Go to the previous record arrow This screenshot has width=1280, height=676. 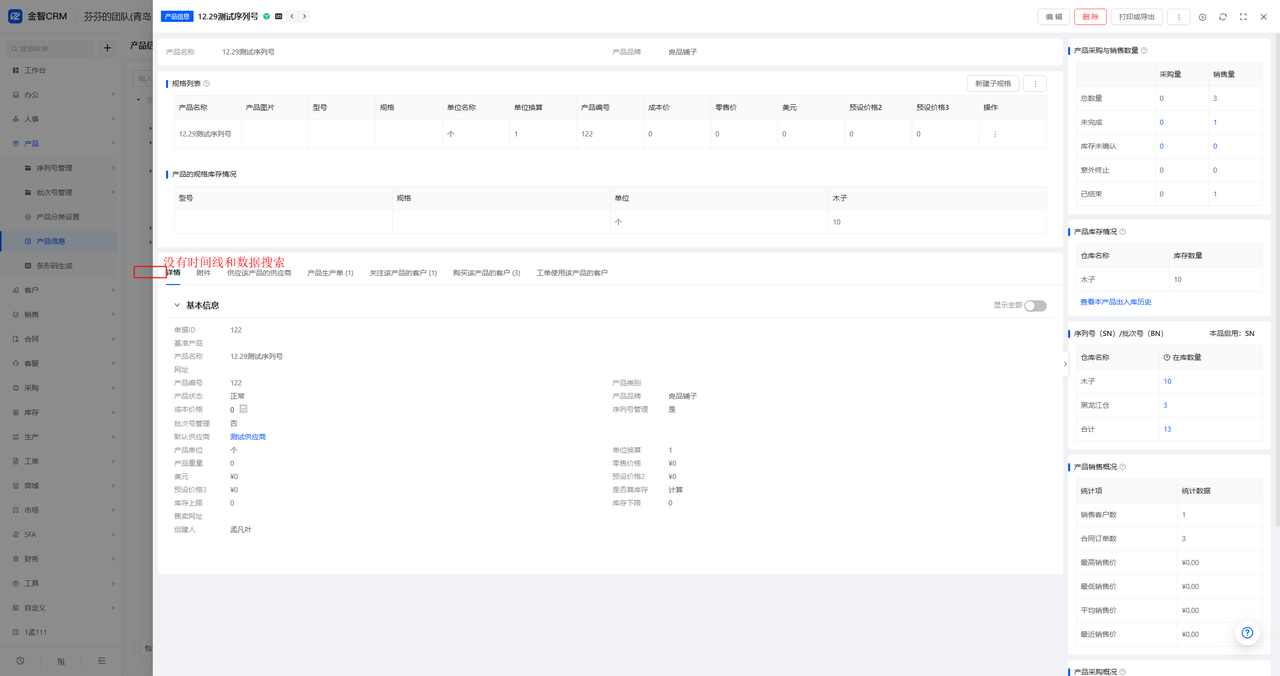292,17
